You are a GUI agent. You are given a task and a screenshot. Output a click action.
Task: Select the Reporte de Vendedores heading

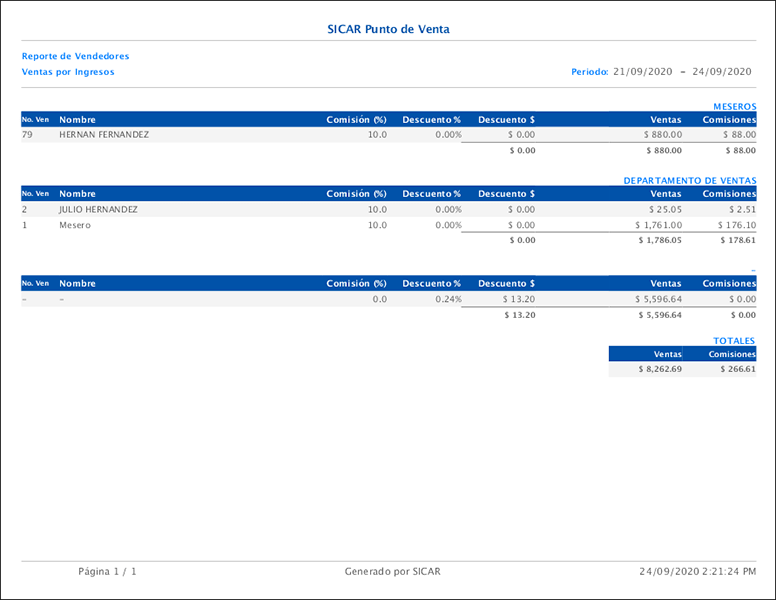click(75, 56)
